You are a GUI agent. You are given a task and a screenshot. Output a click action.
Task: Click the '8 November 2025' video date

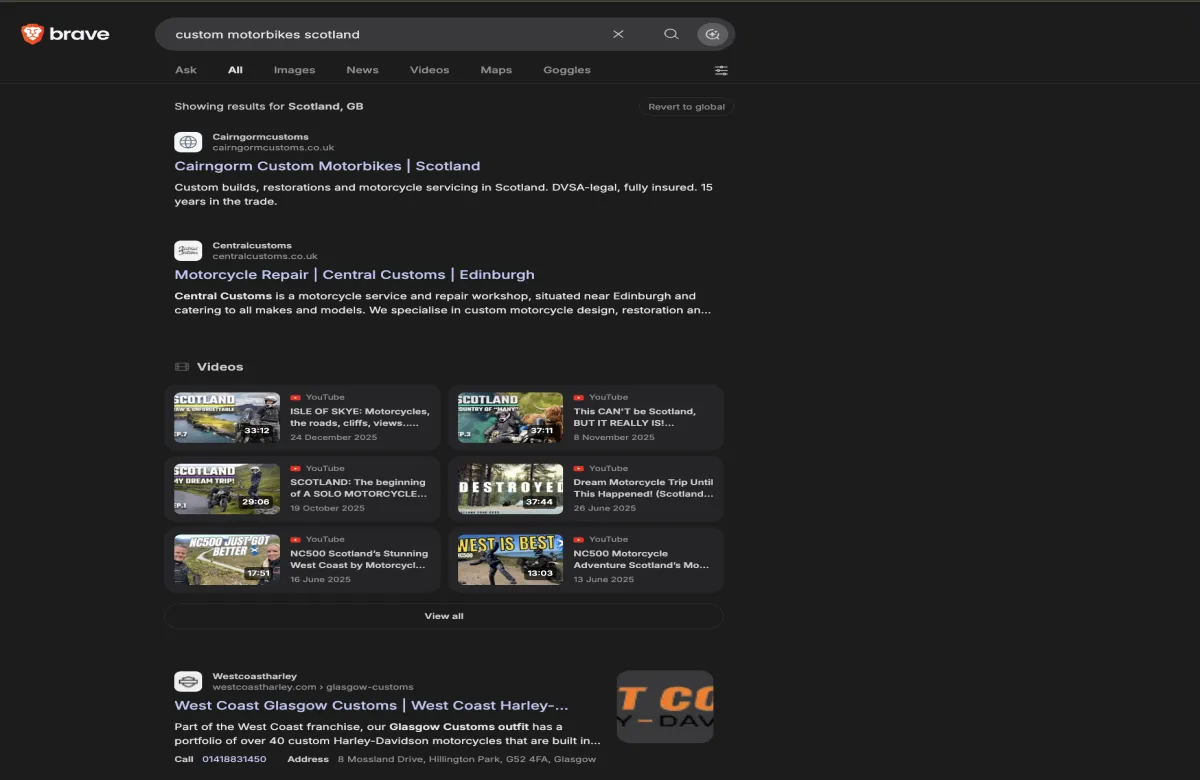614,437
